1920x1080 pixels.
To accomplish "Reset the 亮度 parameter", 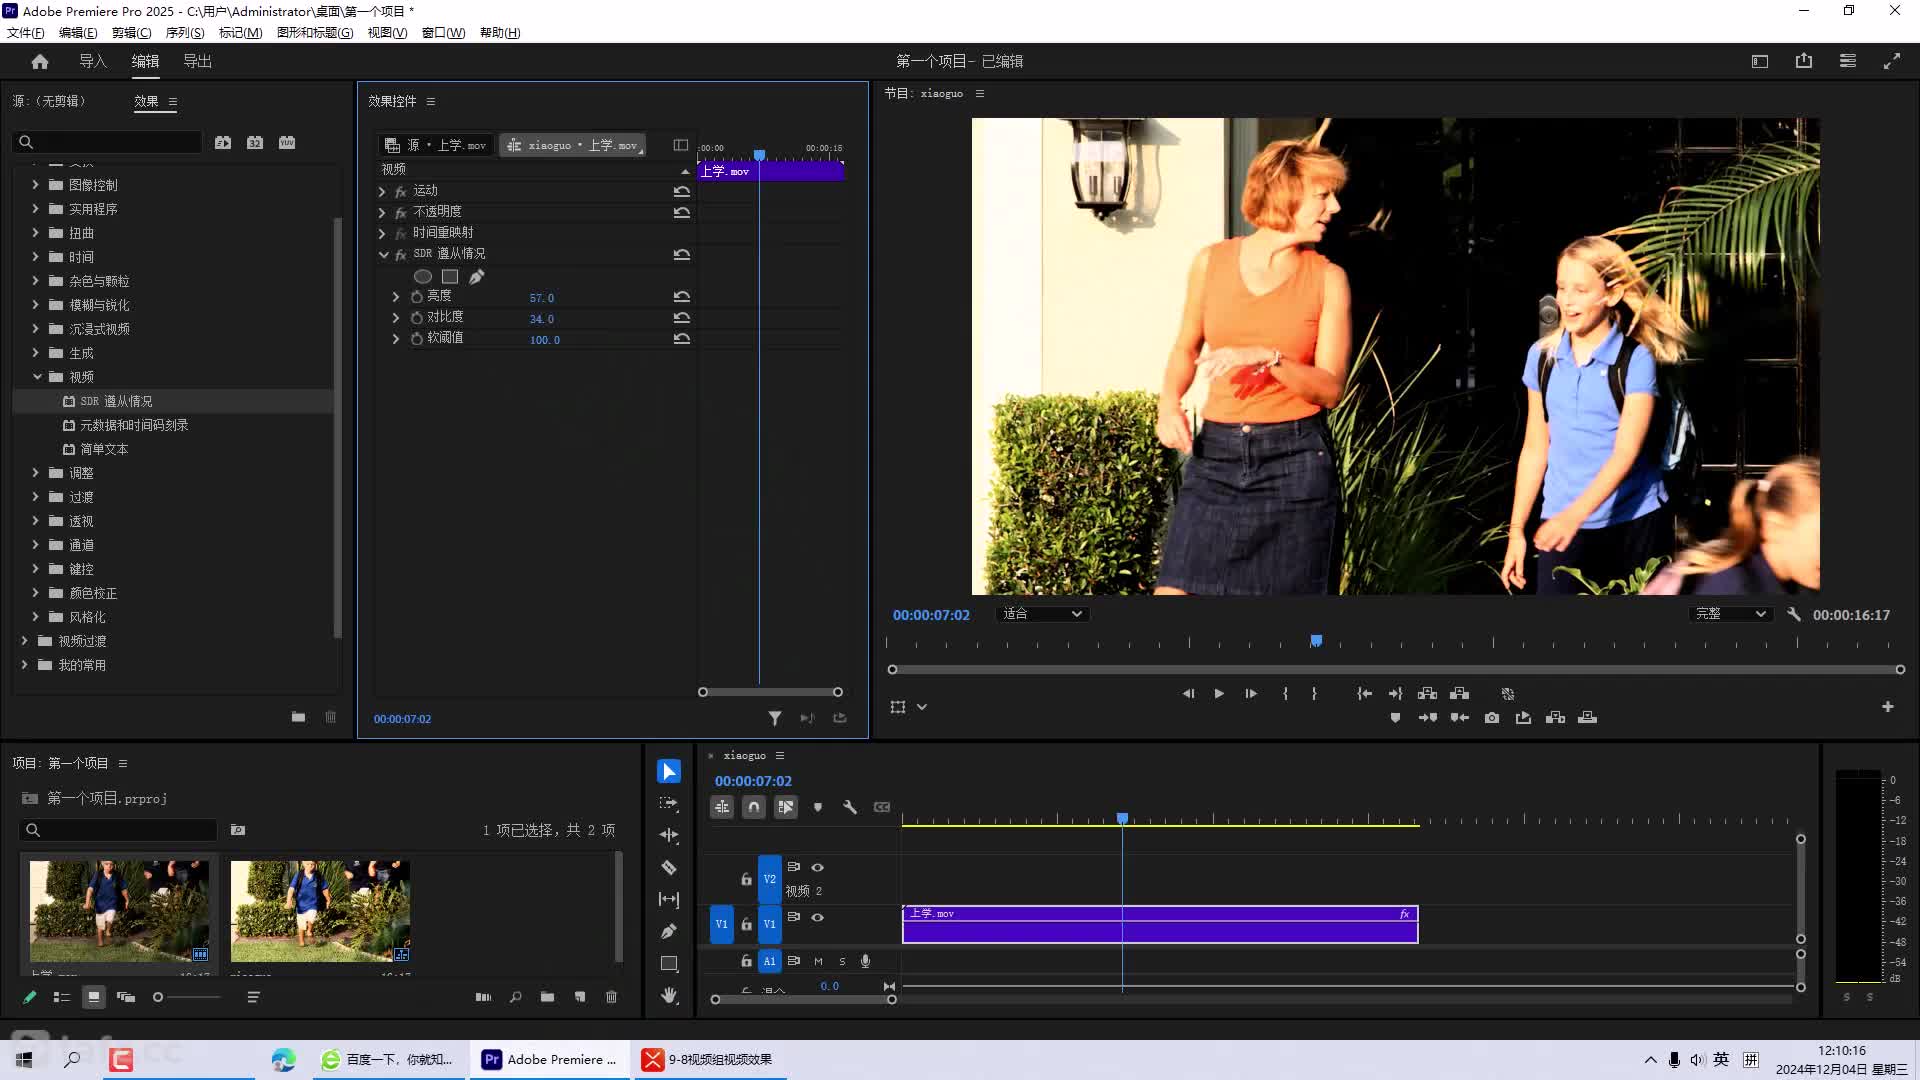I will tap(682, 297).
